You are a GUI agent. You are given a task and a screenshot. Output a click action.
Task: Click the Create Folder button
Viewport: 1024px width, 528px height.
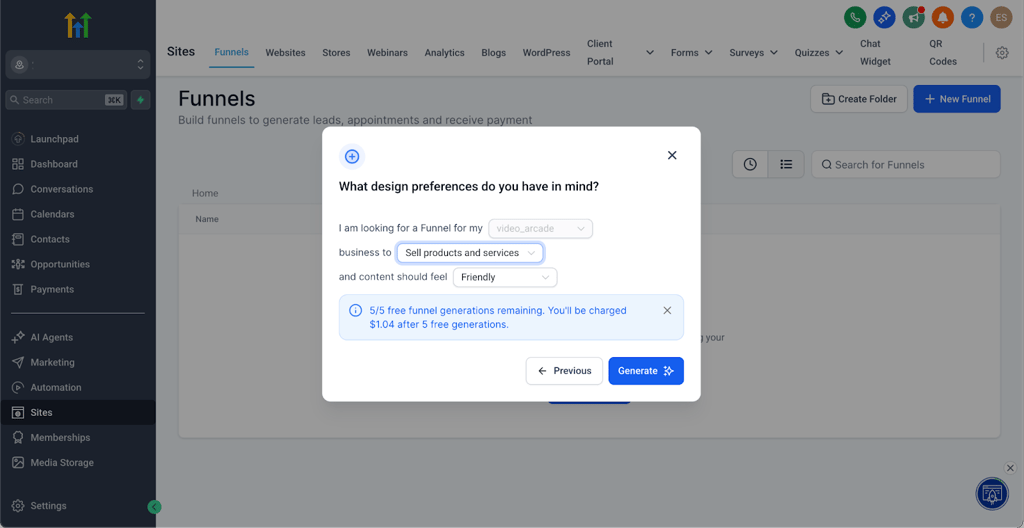click(x=859, y=99)
